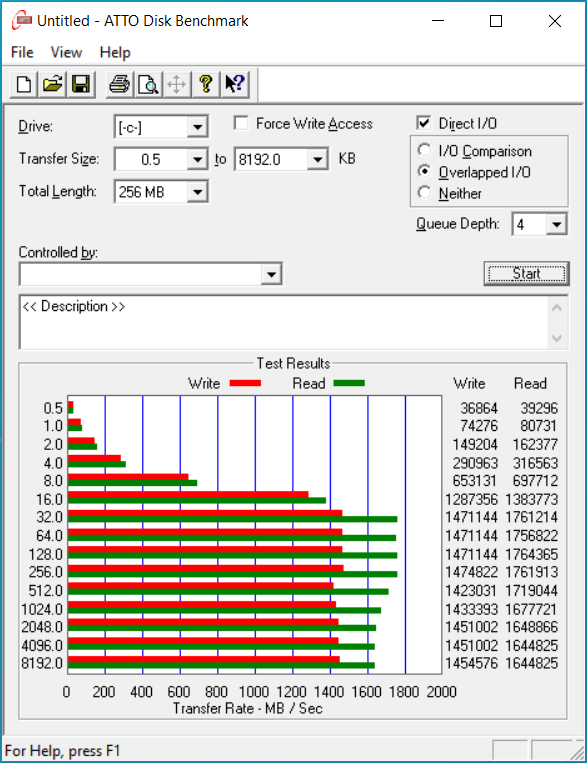Click the write value 36864
Image resolution: width=587 pixels, height=763 pixels.
tap(479, 408)
